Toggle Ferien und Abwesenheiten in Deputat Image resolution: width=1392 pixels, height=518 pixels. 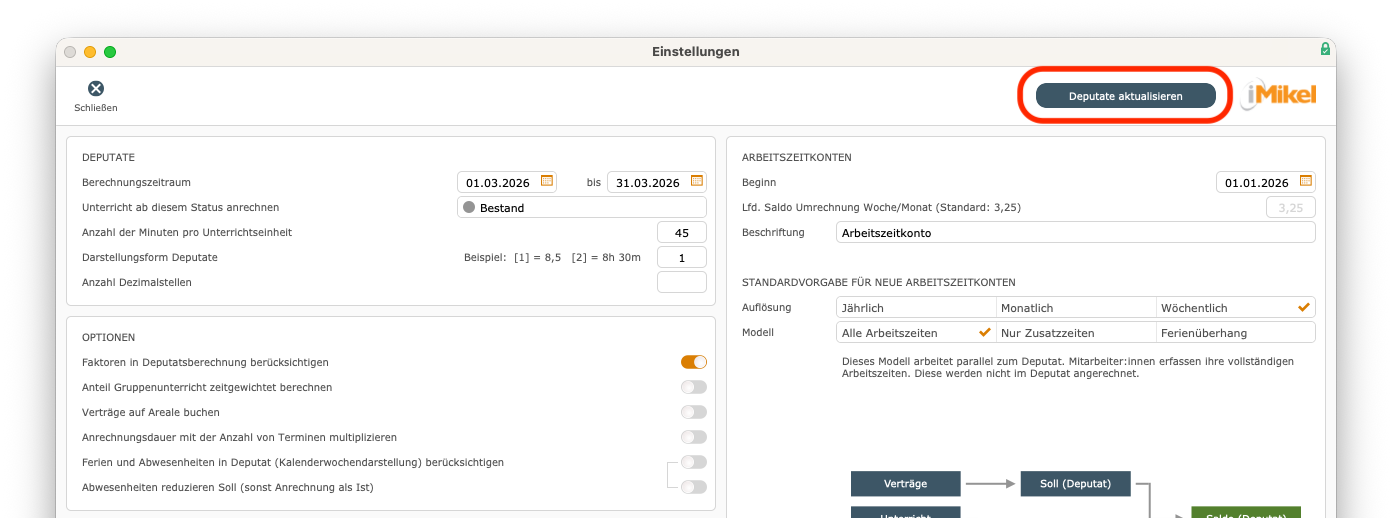(694, 462)
